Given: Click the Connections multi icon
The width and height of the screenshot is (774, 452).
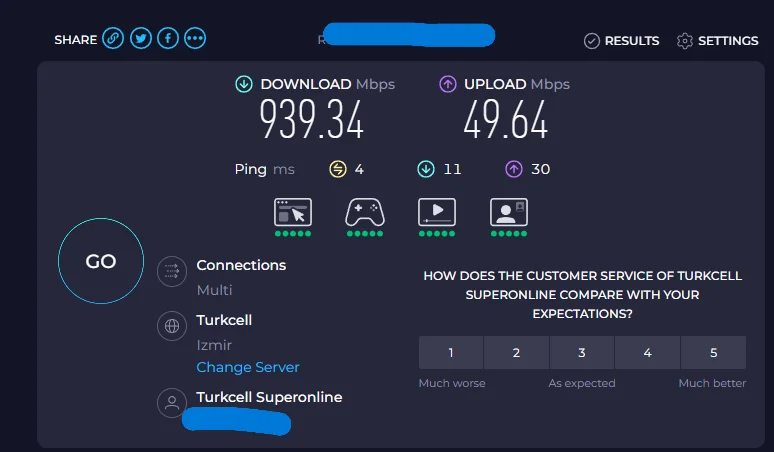Looking at the screenshot, I should point(172,271).
